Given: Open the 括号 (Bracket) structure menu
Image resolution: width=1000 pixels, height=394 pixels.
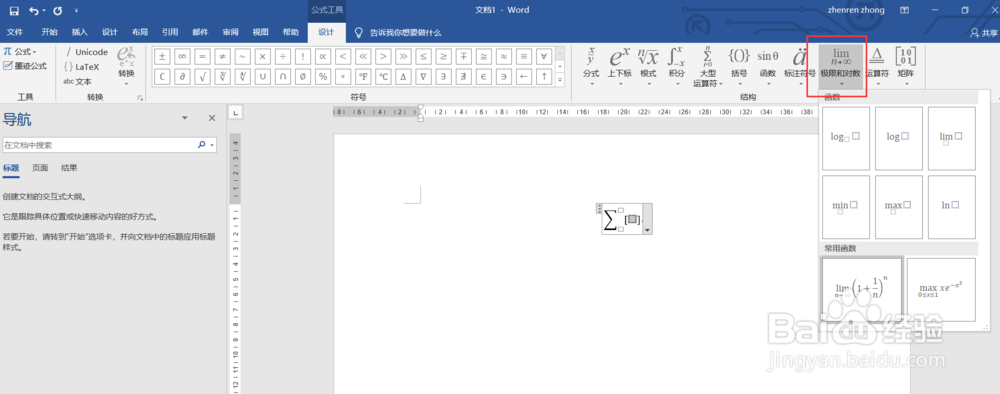Looking at the screenshot, I should click(739, 66).
